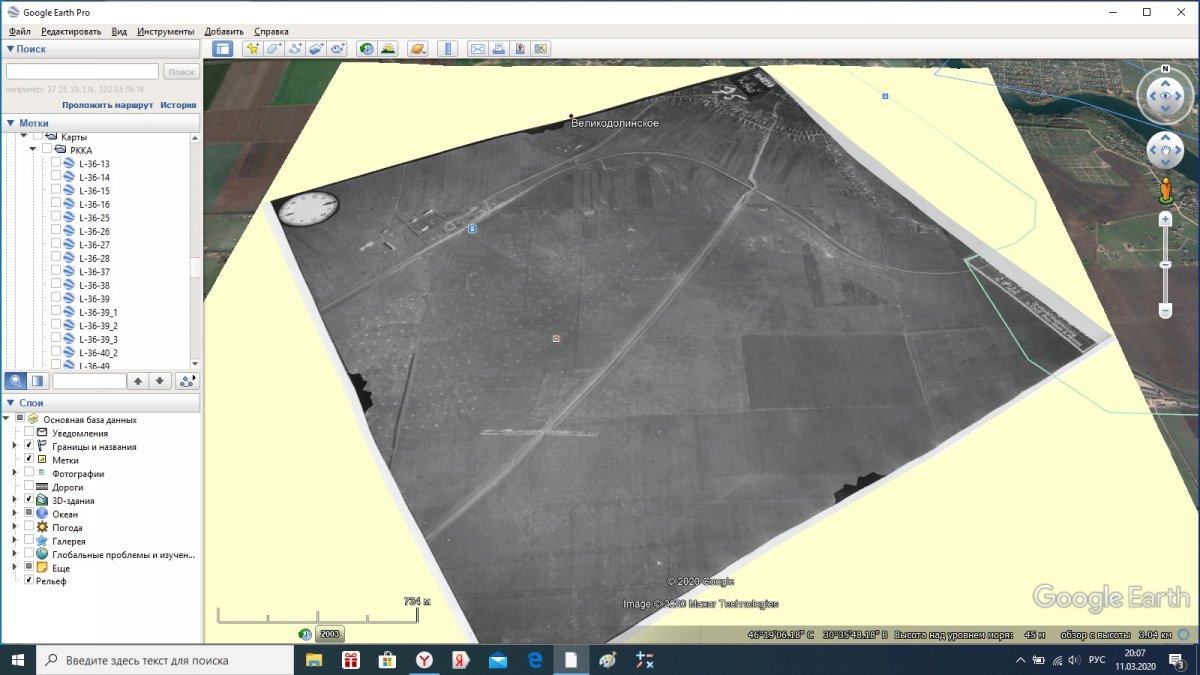Enable the Дороги layer checkbox
1200x675 pixels.
pyautogui.click(x=29, y=487)
